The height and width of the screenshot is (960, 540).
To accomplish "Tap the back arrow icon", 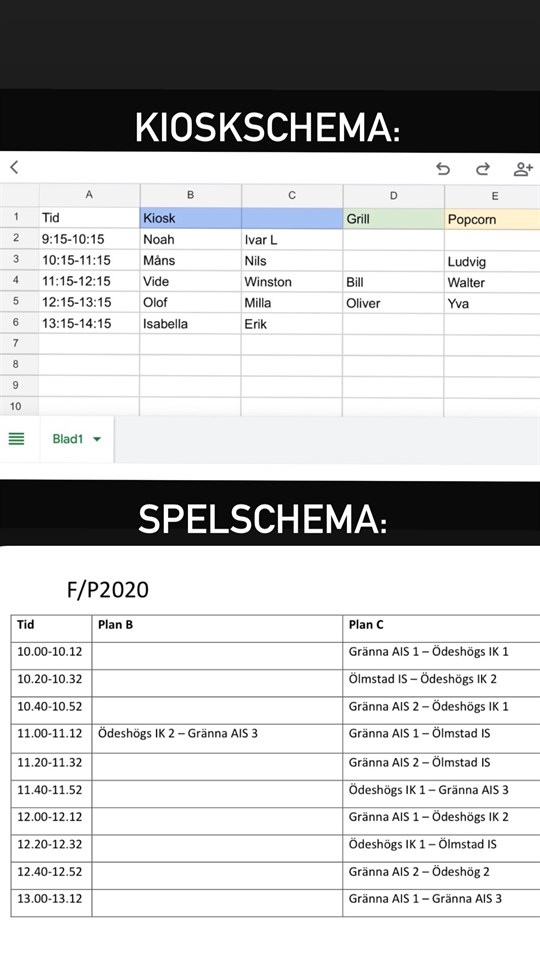I will point(14,167).
